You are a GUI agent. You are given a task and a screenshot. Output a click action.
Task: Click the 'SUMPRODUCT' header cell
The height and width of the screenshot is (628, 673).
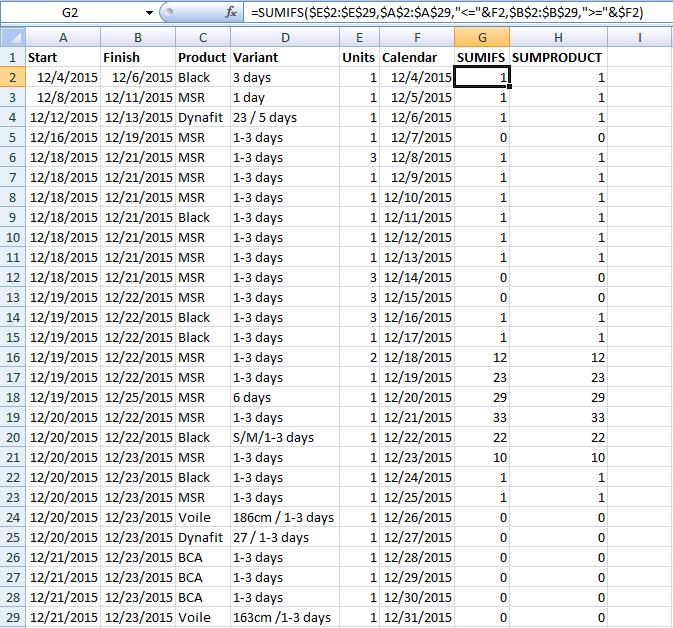click(558, 57)
